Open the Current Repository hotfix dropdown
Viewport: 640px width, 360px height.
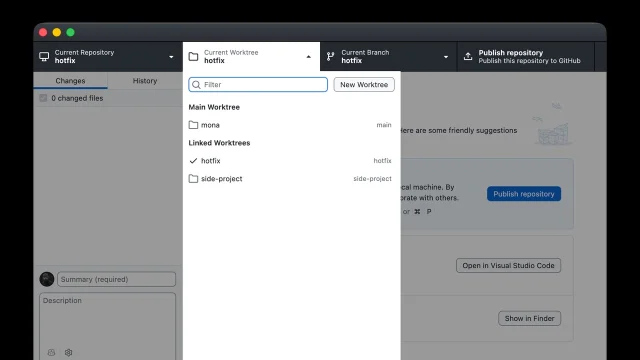click(108, 57)
